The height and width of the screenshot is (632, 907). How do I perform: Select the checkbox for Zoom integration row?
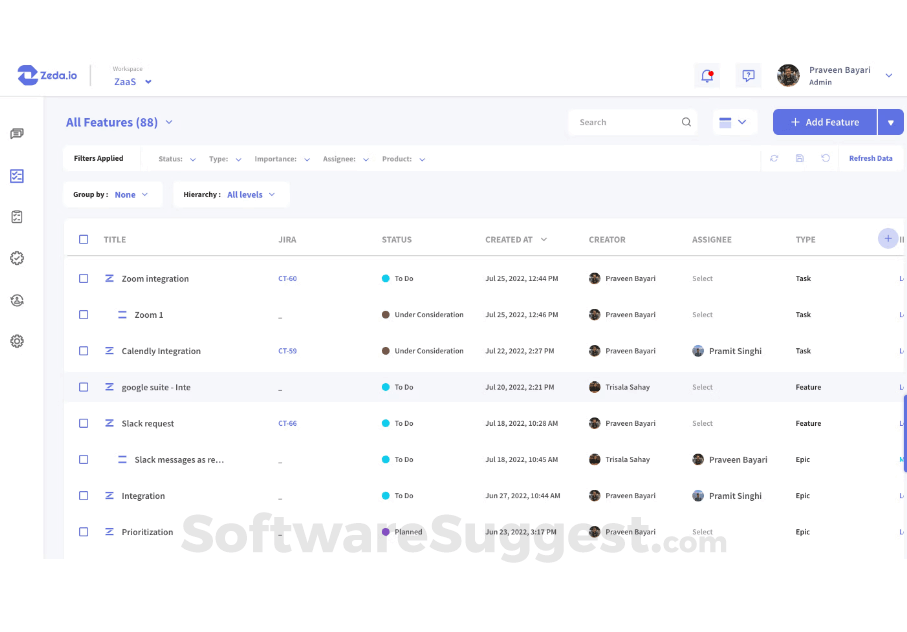84,278
